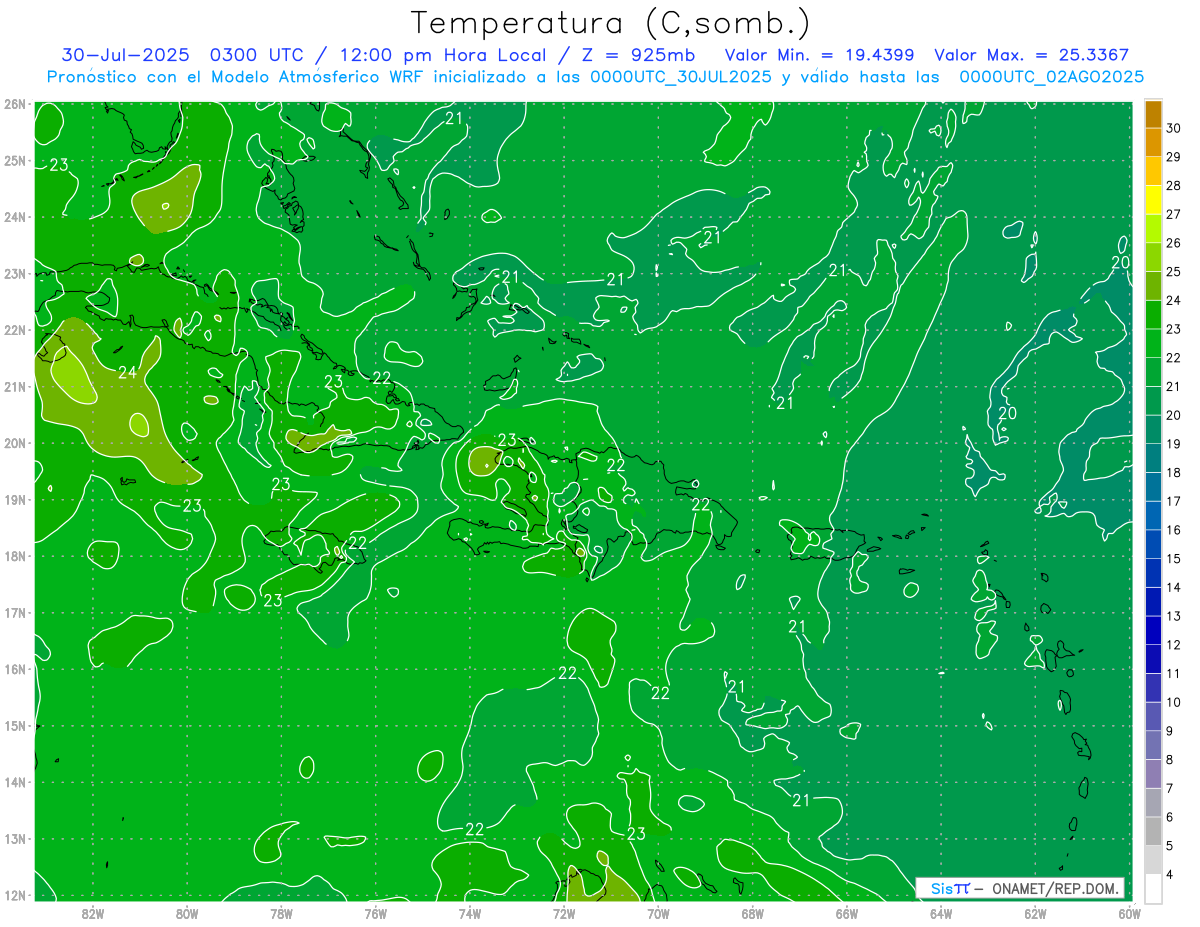Click the 30-Jul-2025 date label
This screenshot has width=1200, height=927.
click(125, 55)
